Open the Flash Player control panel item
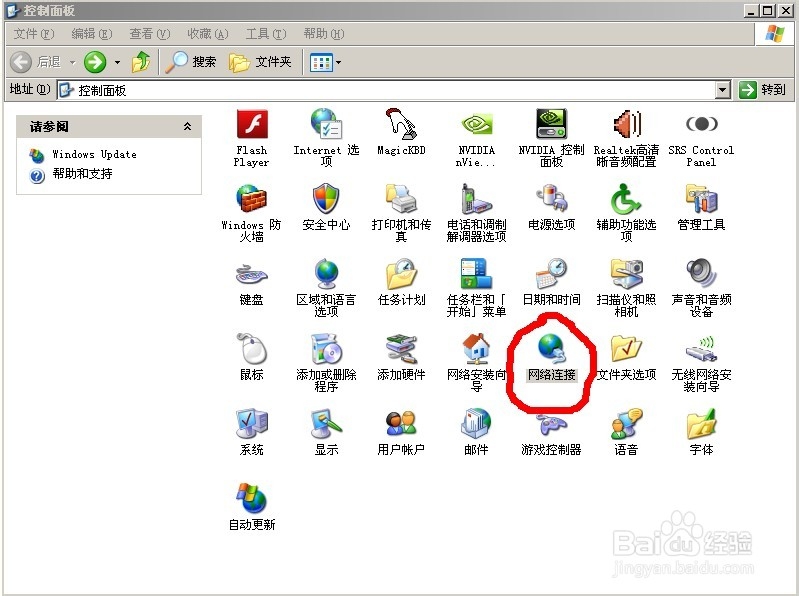The height and width of the screenshot is (596, 799). coord(252,124)
